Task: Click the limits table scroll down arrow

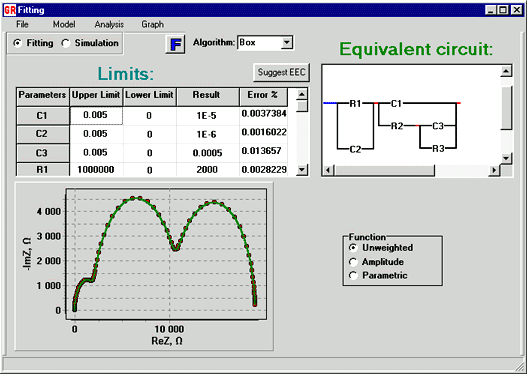Action: click(302, 169)
